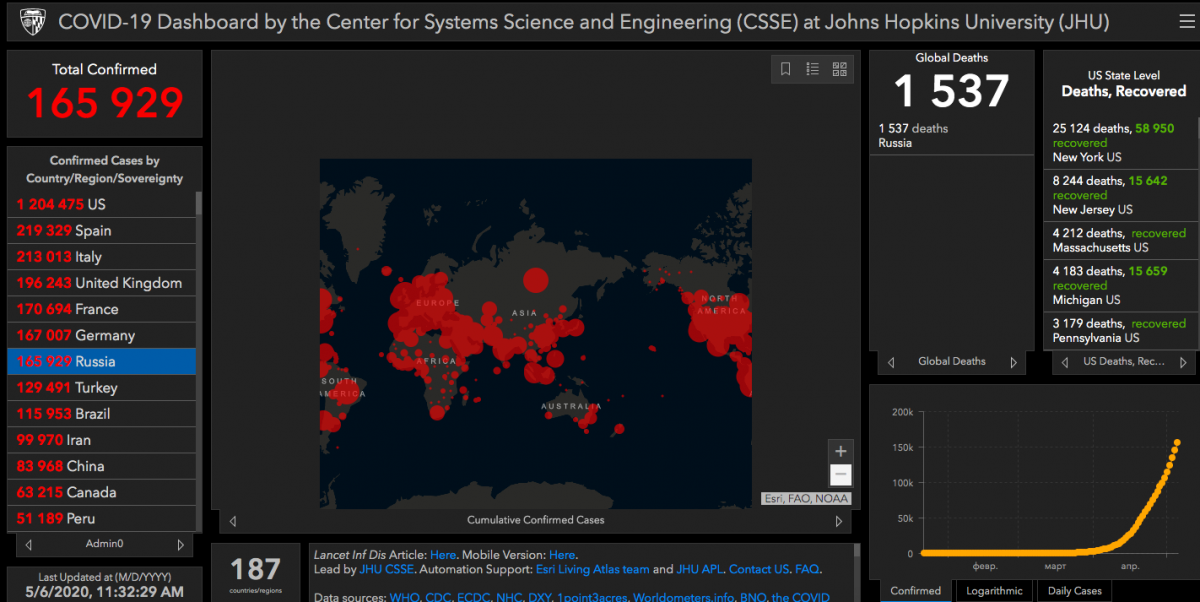Image resolution: width=1200 pixels, height=602 pixels.
Task: Click the large red circle over Russia
Action: [x=537, y=280]
